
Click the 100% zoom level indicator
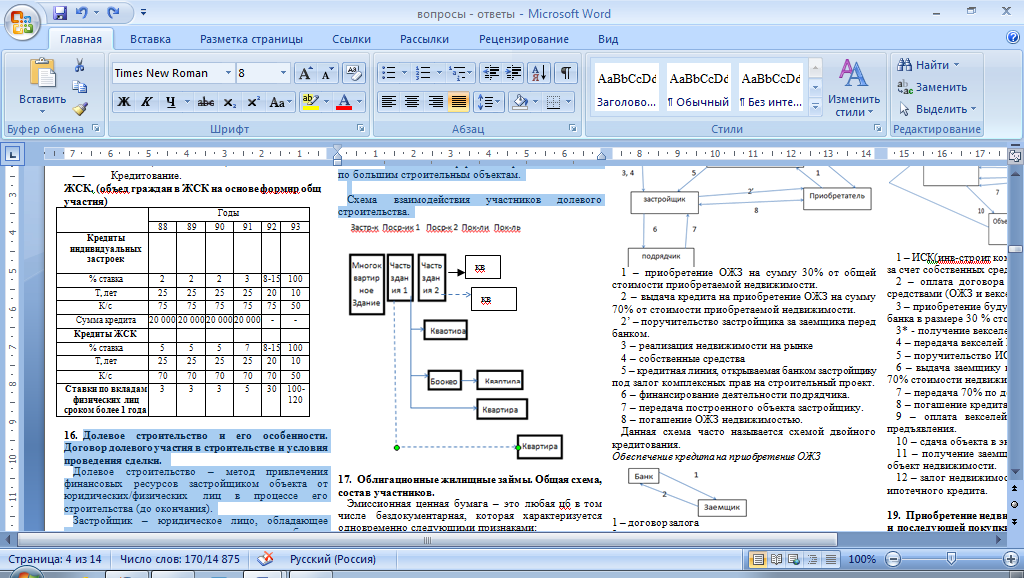pos(861,559)
